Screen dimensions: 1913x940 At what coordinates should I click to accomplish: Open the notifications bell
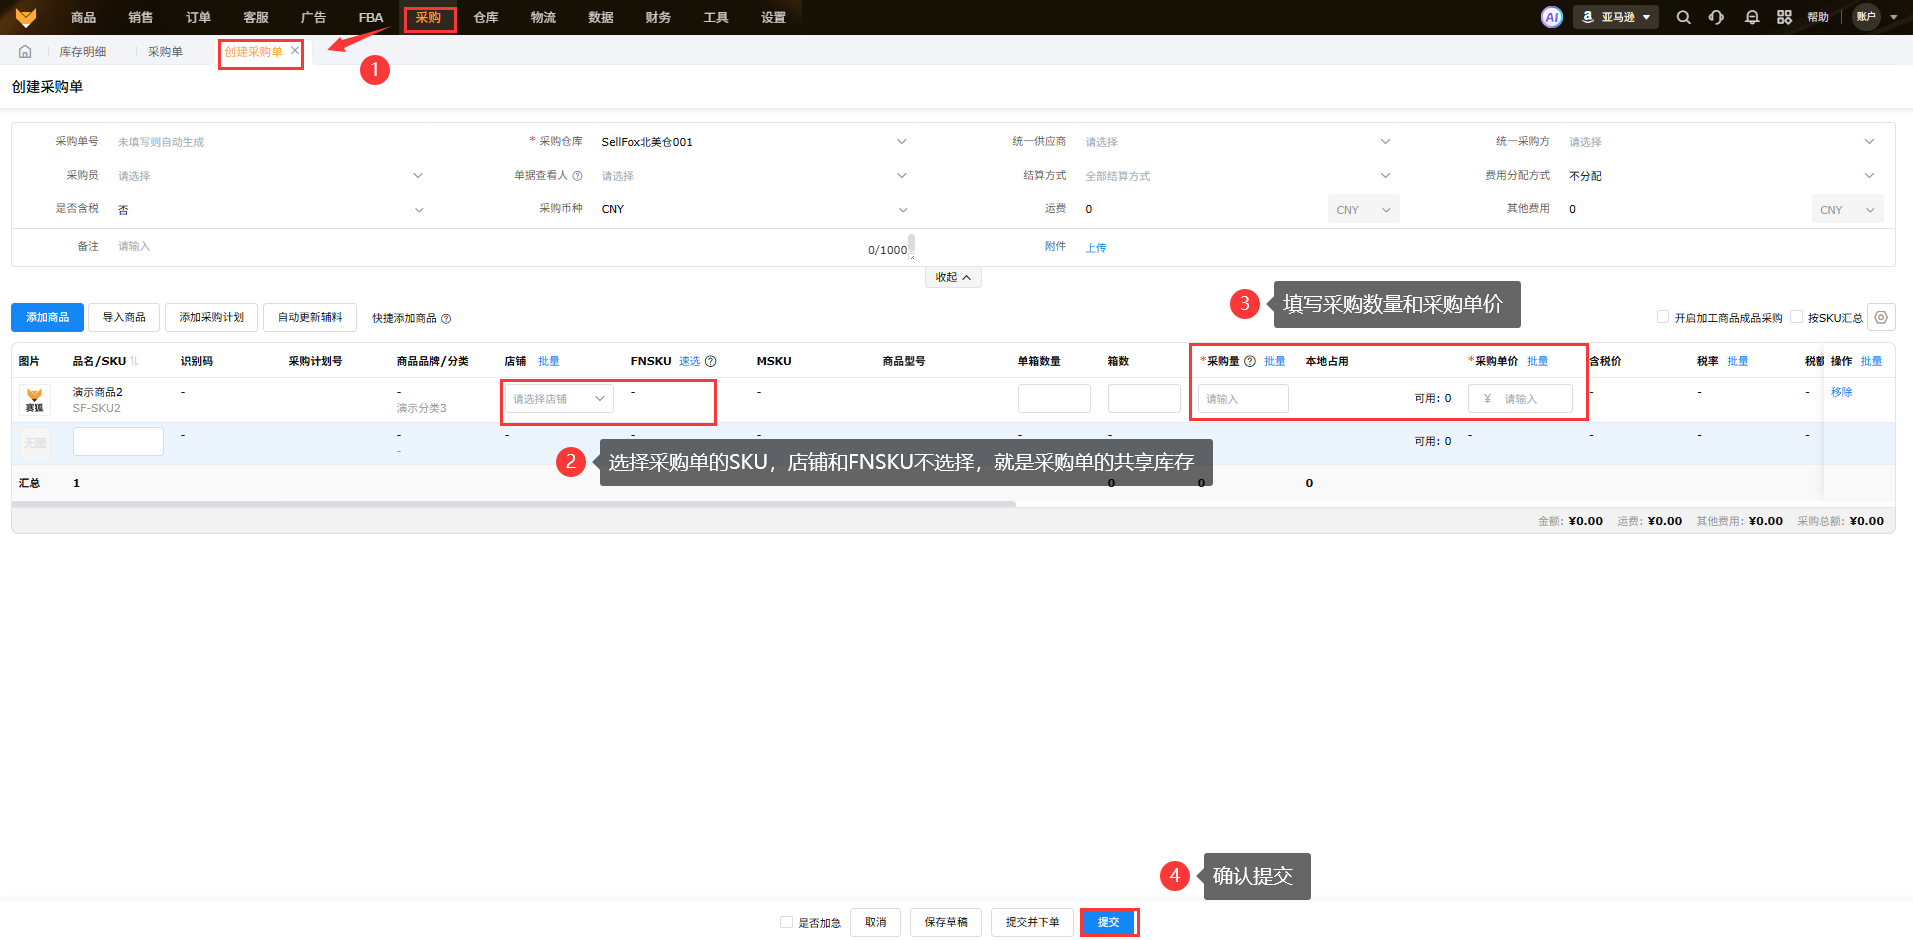pos(1751,17)
